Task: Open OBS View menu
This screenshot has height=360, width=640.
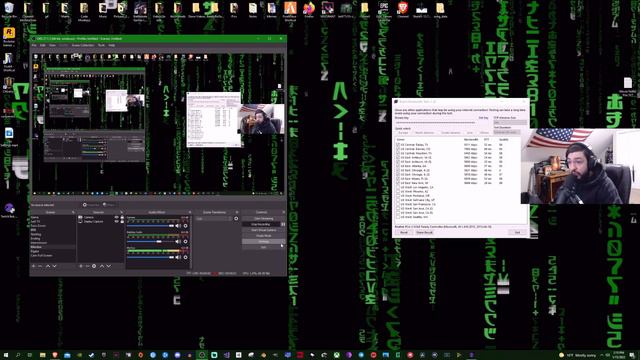Action: point(53,45)
